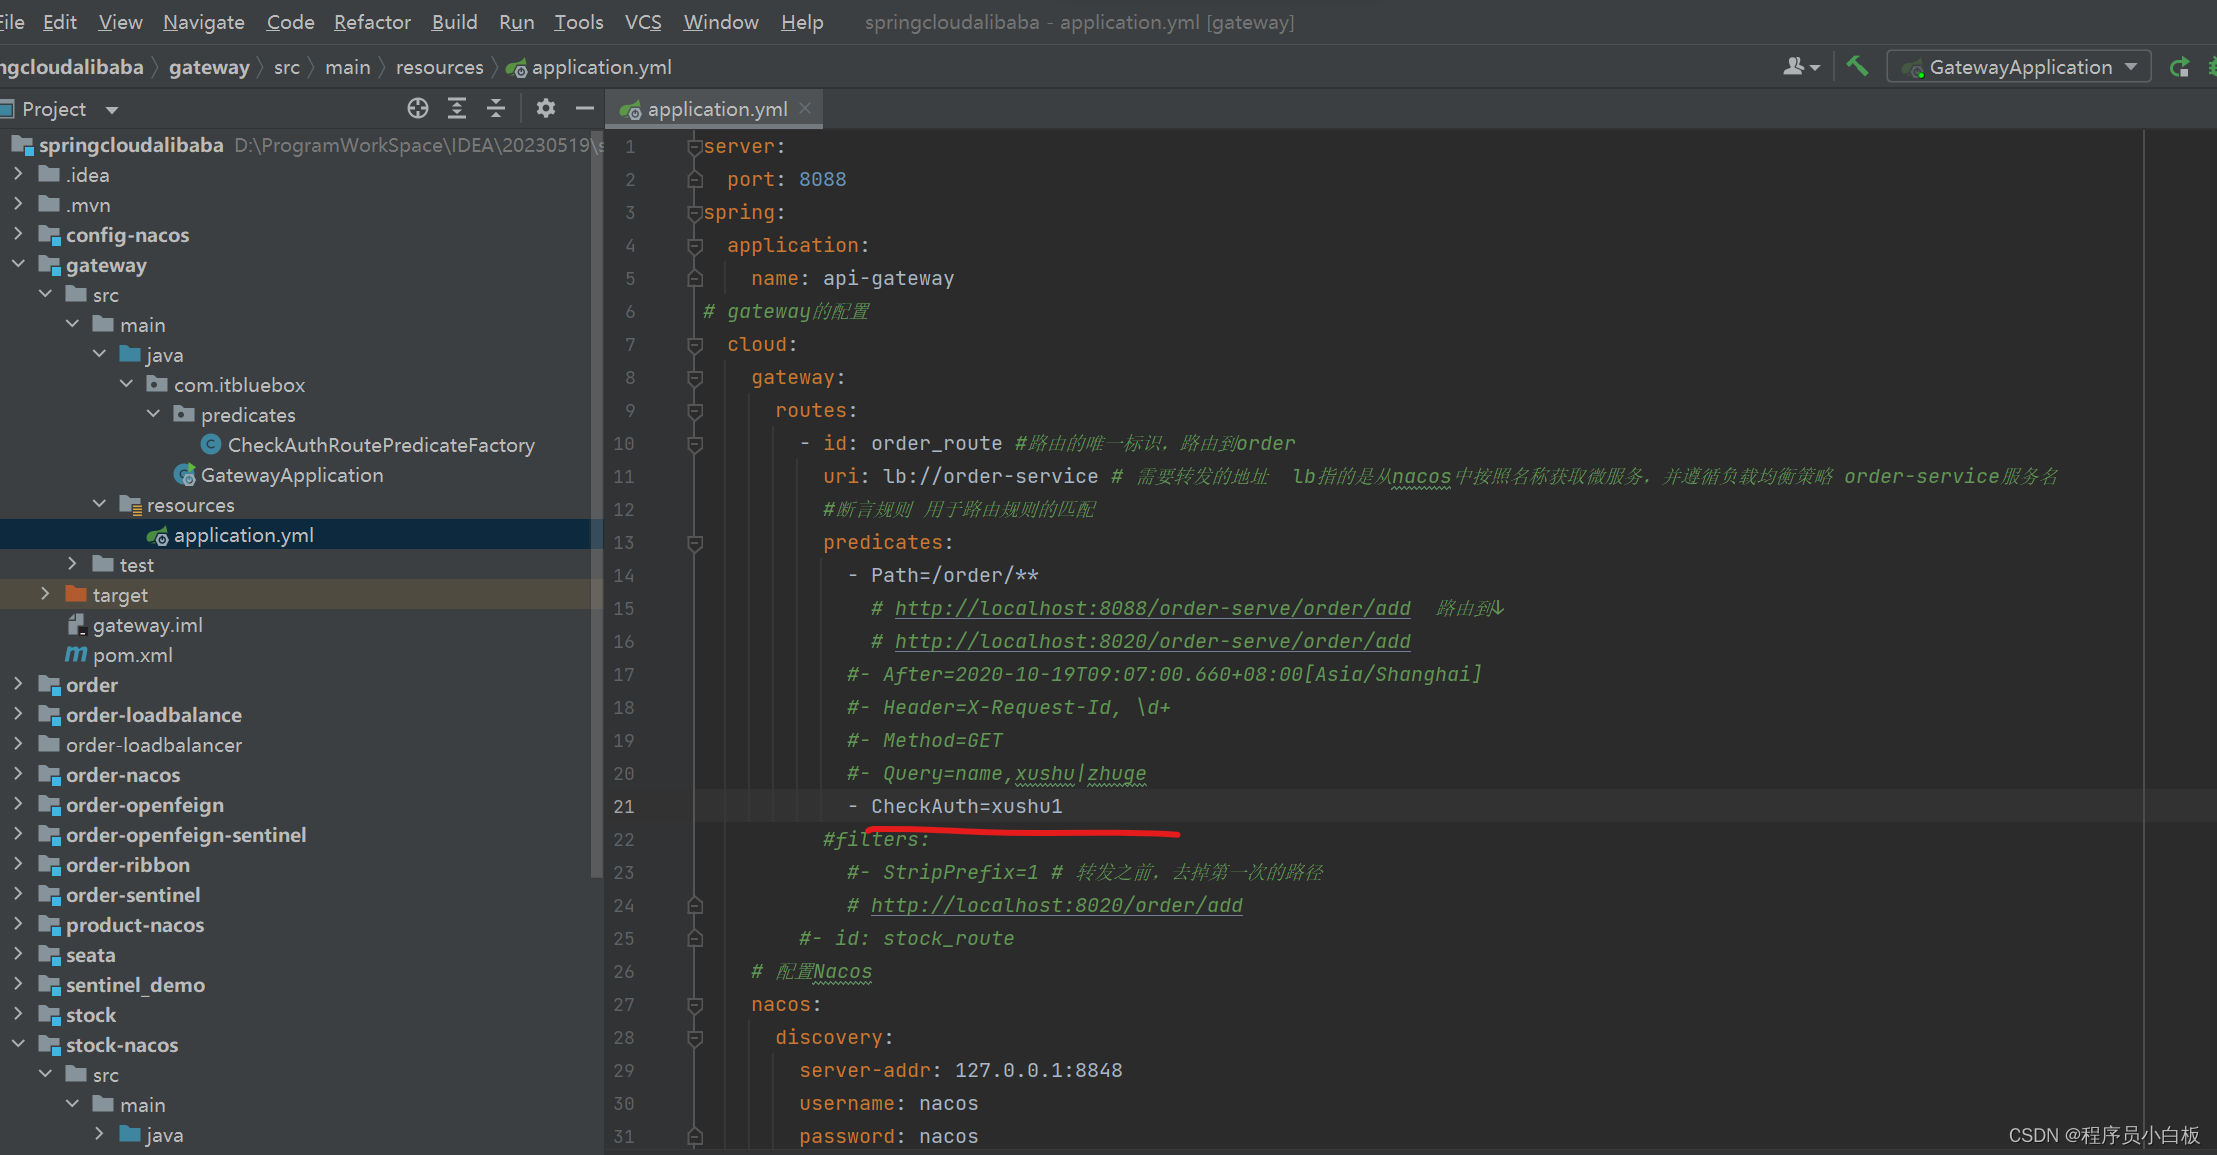Screen dimensions: 2217x1155
Task: Expand the order-nacos module folder
Action: [x=18, y=774]
